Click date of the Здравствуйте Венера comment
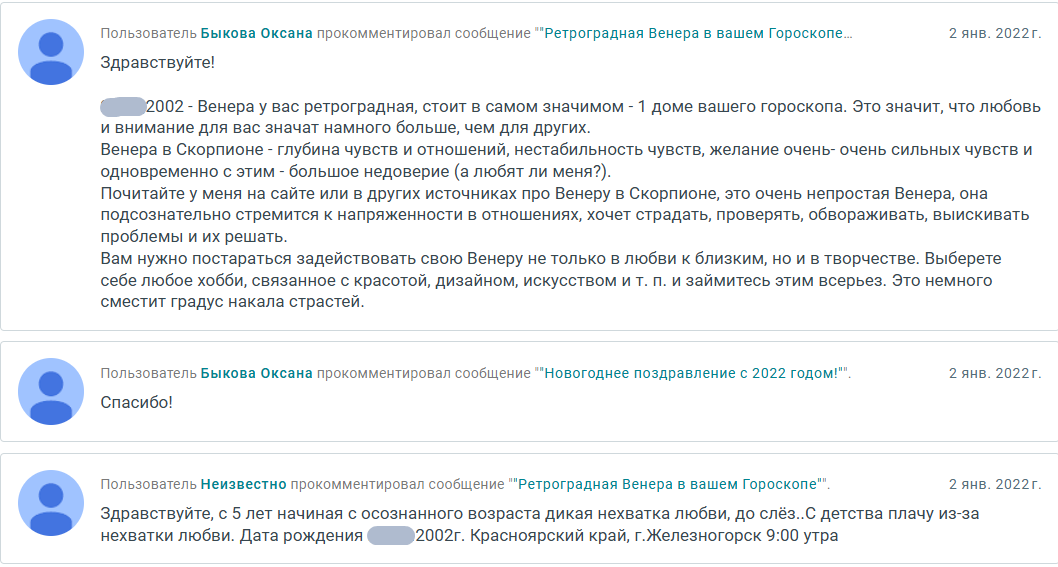The width and height of the screenshot is (1058, 567). coord(995,33)
